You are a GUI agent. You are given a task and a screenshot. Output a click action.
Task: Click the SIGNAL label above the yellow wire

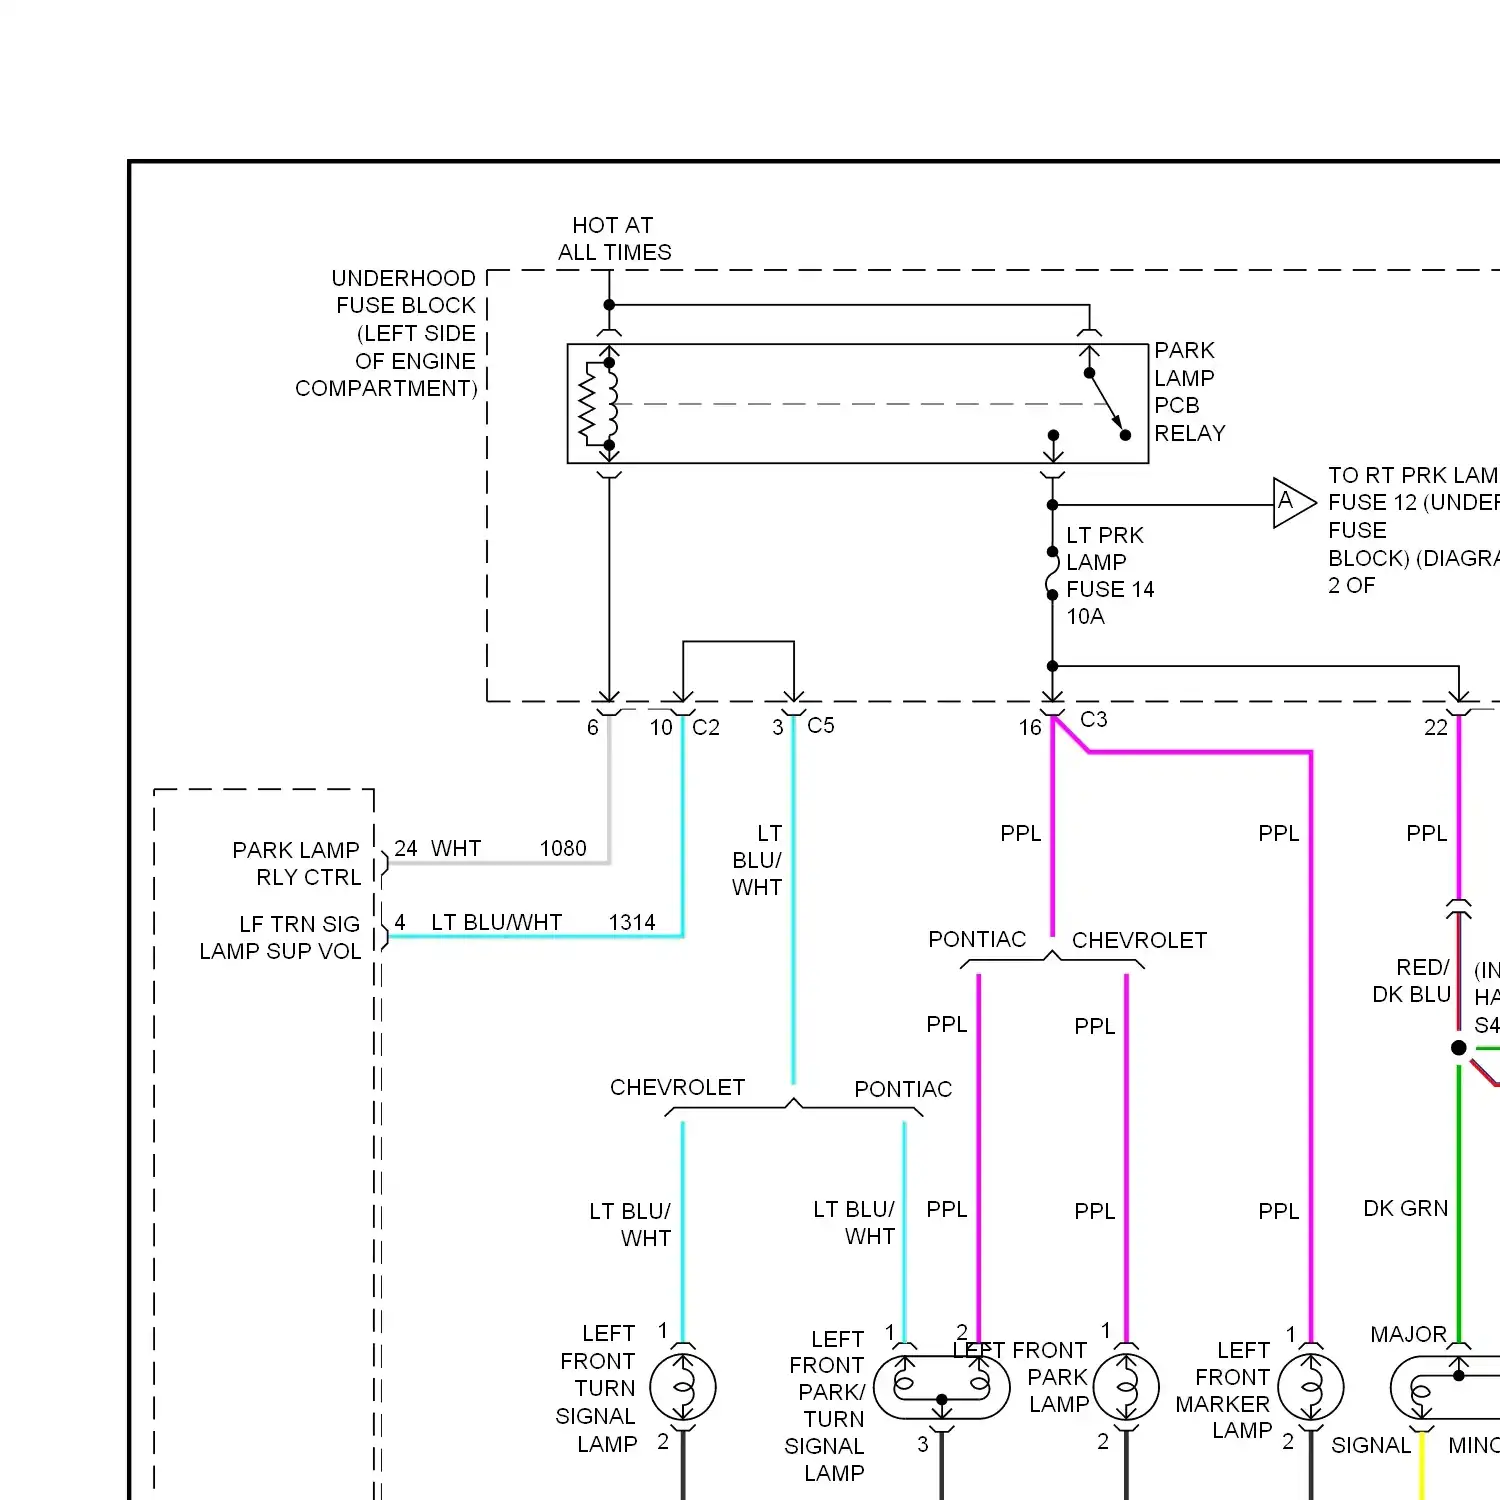[1371, 1445]
